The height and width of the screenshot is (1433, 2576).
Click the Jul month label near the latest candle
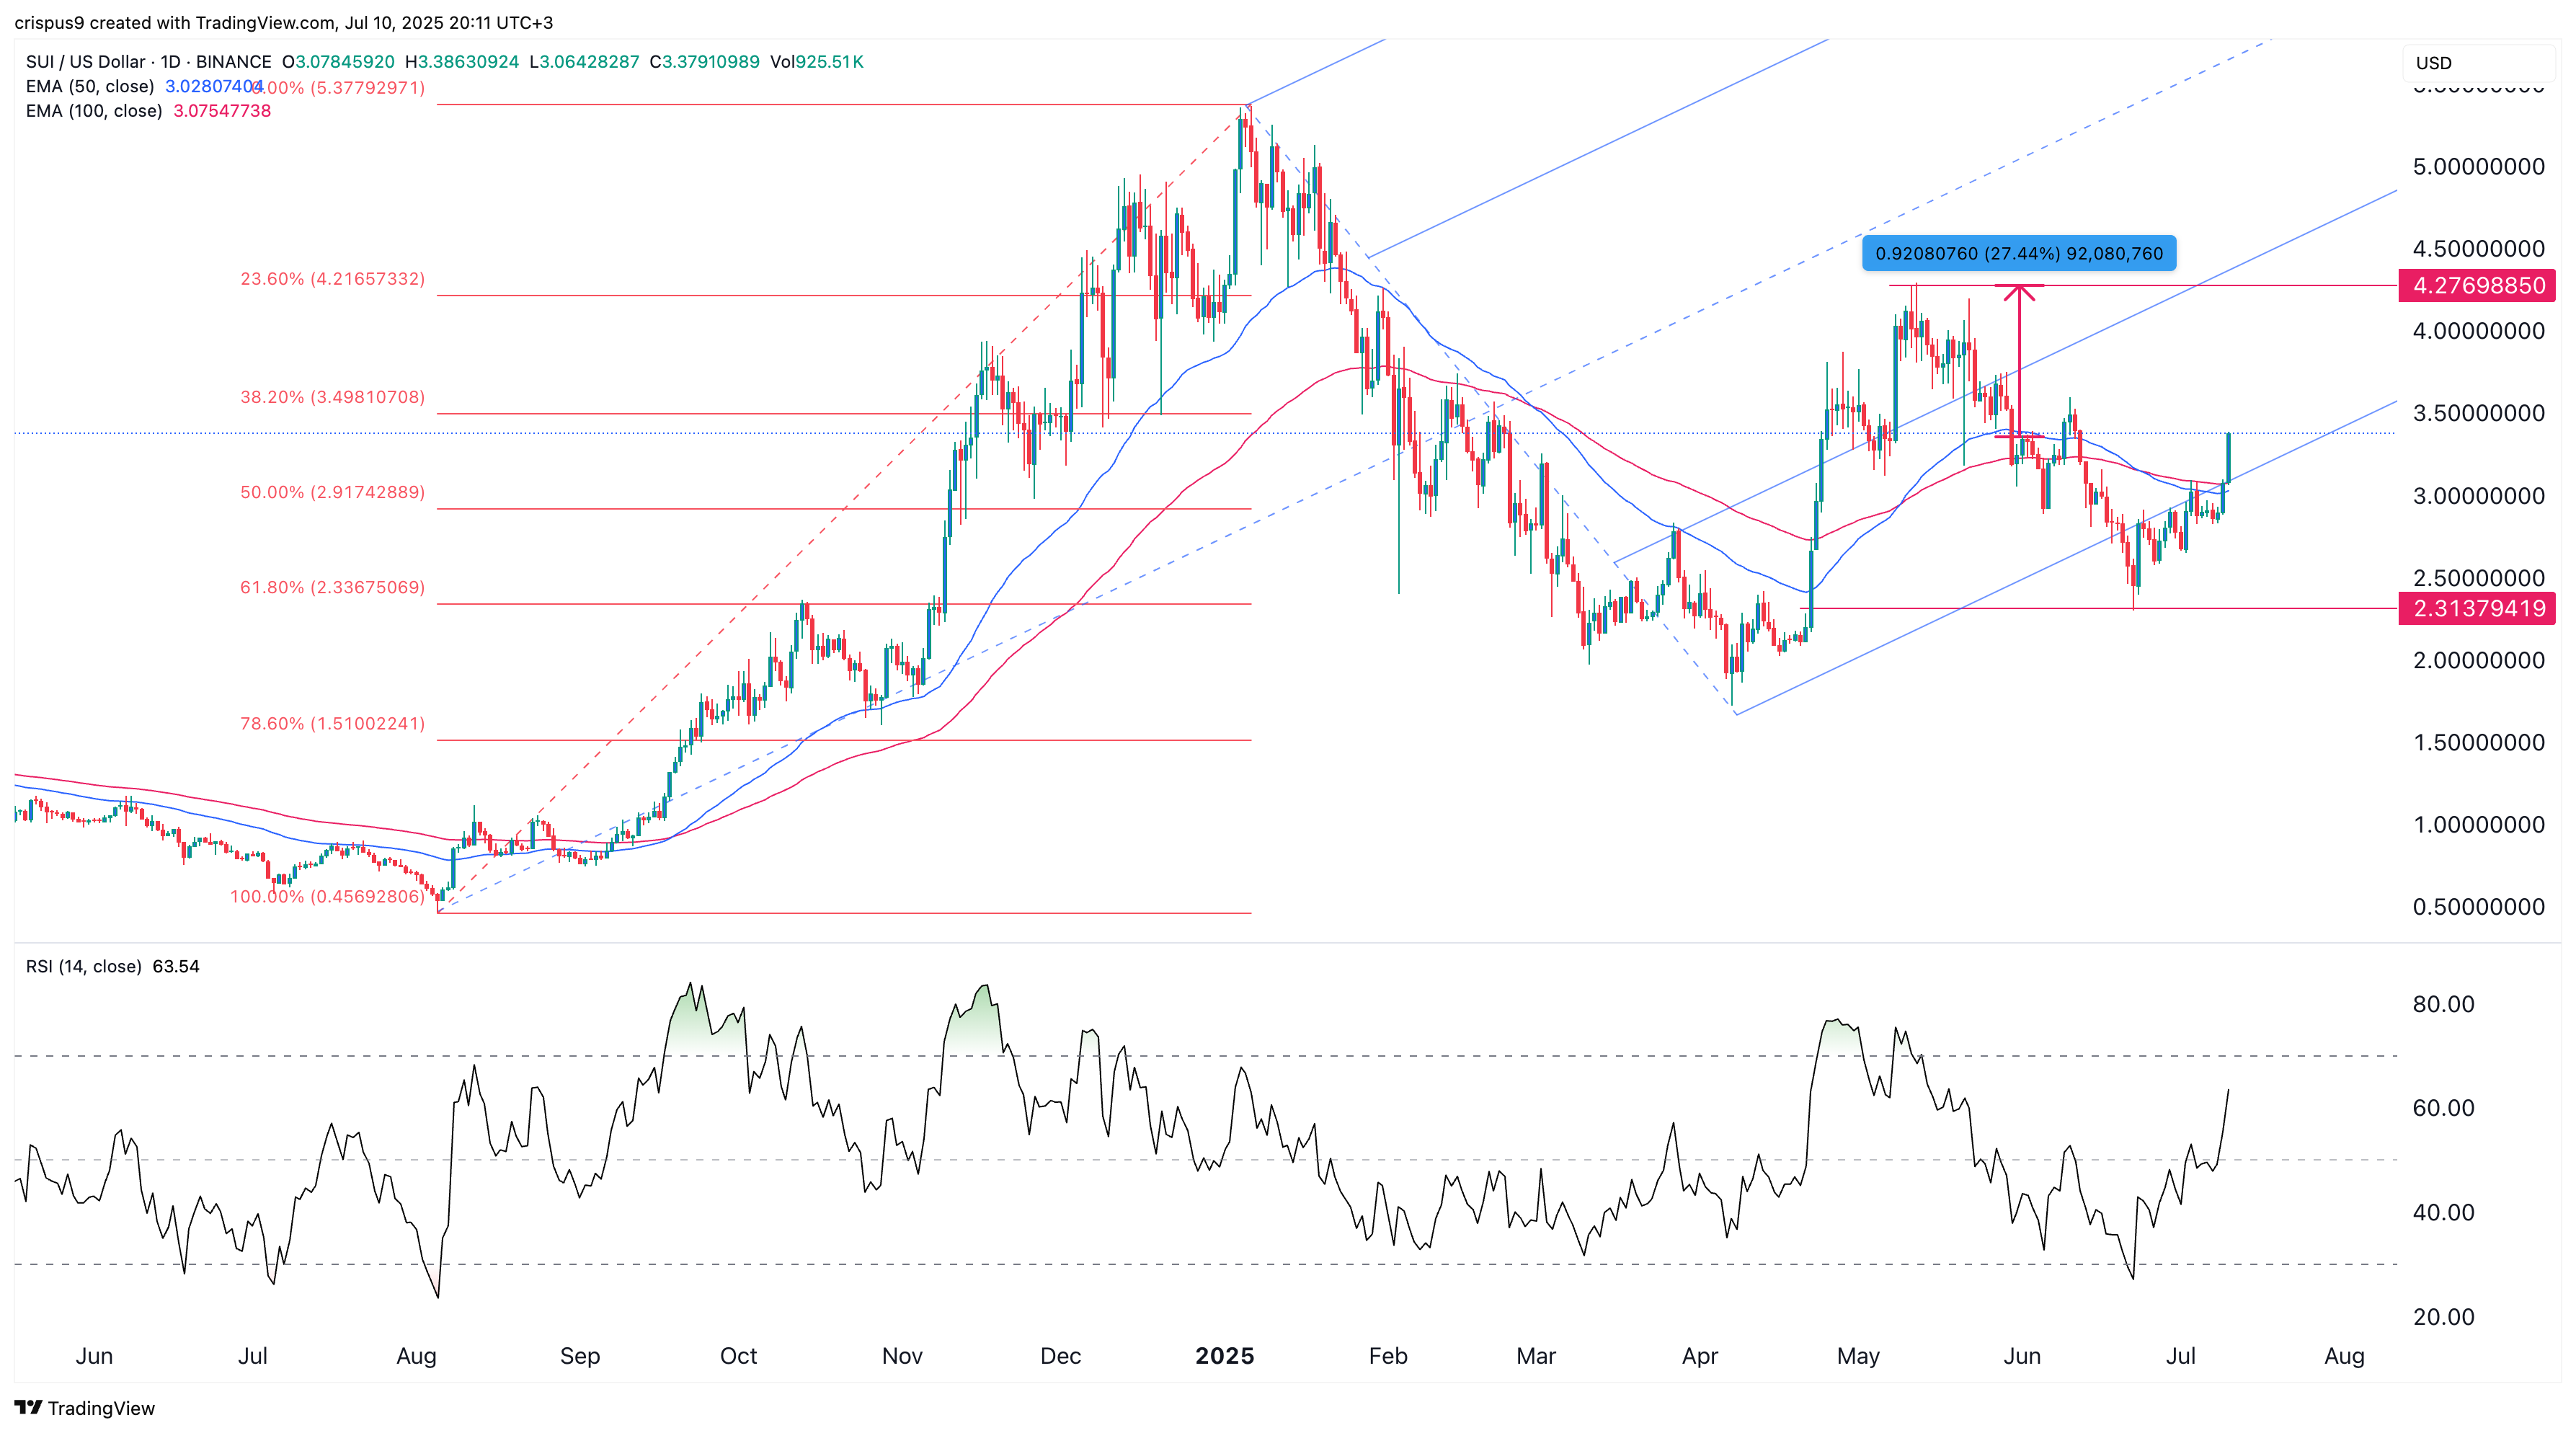2180,1356
